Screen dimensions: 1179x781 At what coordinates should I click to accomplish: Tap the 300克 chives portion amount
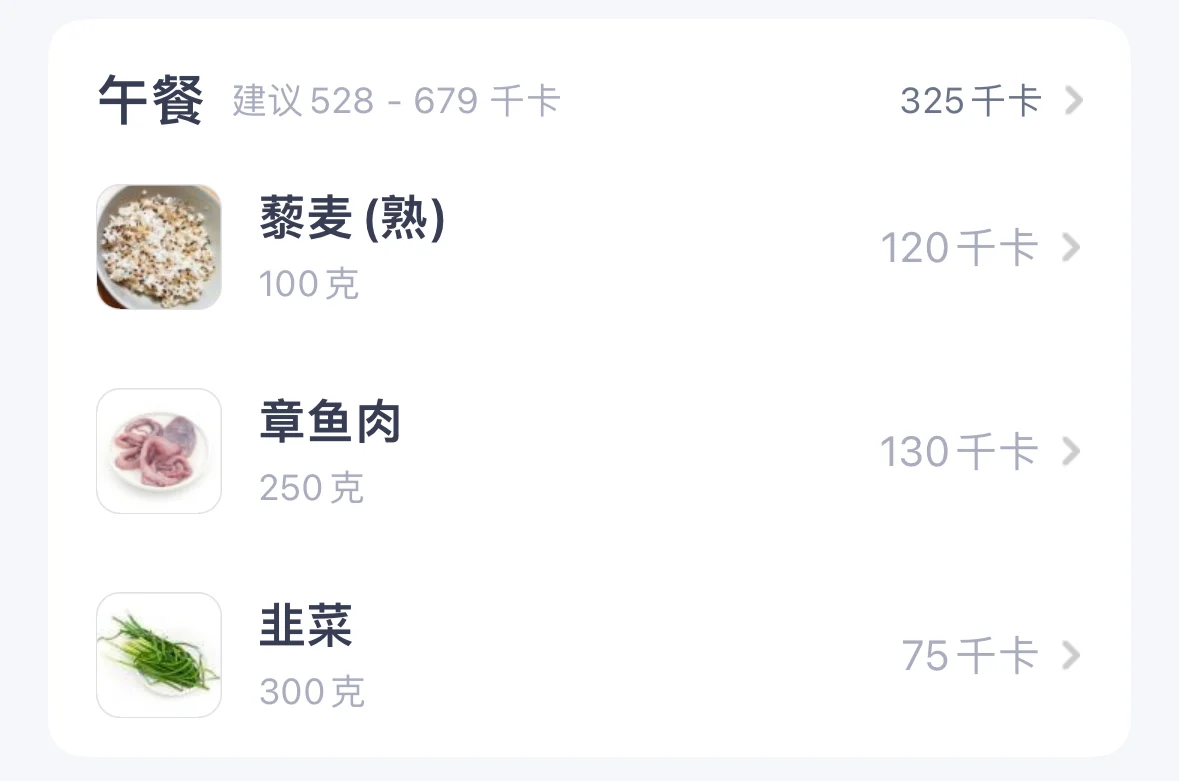tap(312, 692)
